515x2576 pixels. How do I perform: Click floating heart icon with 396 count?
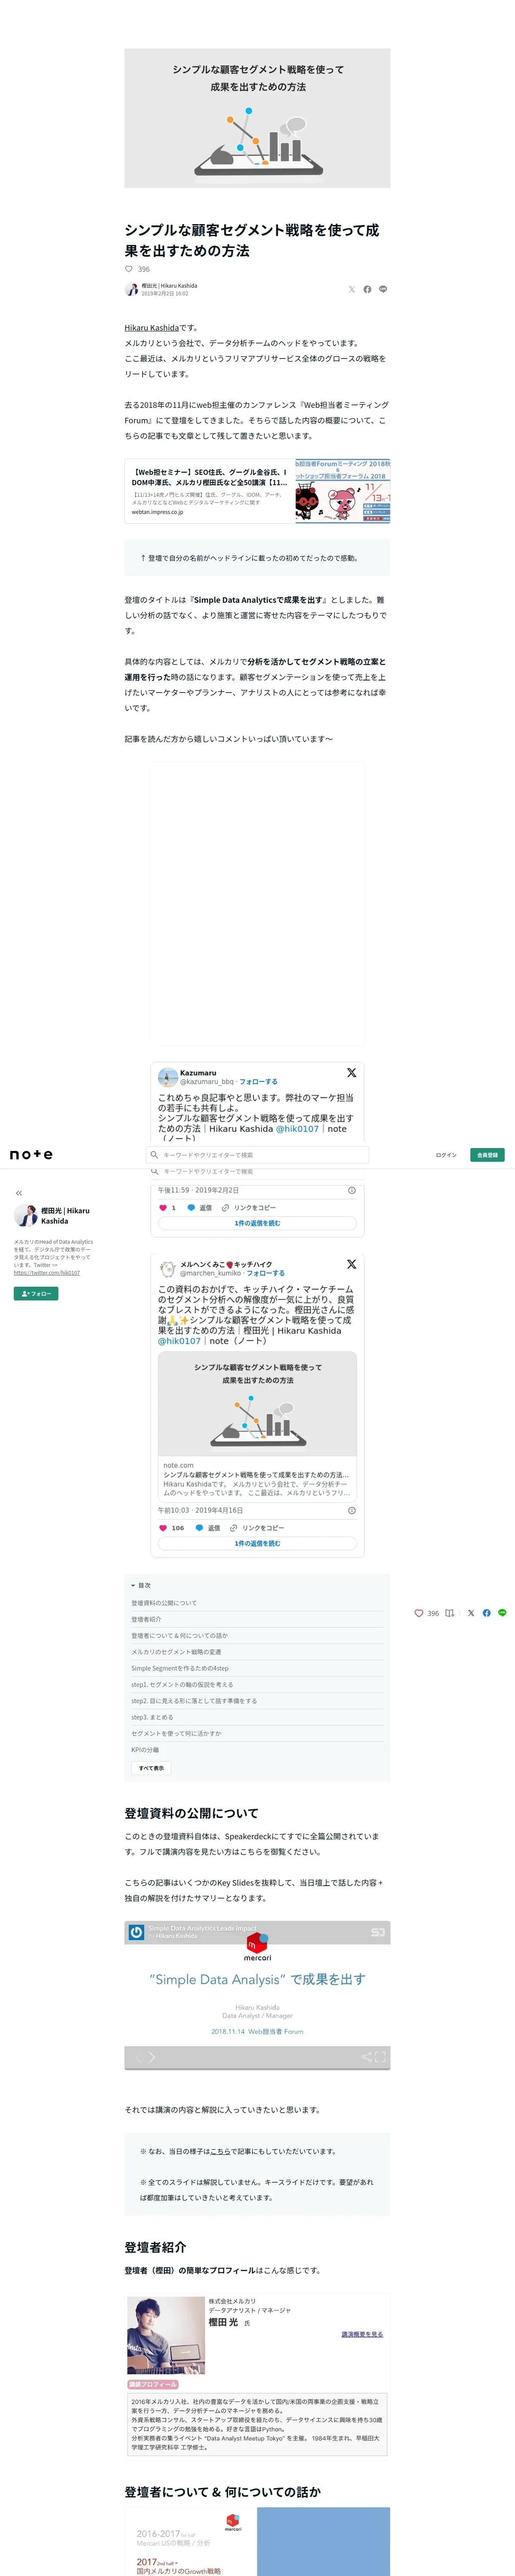pyautogui.click(x=419, y=1613)
